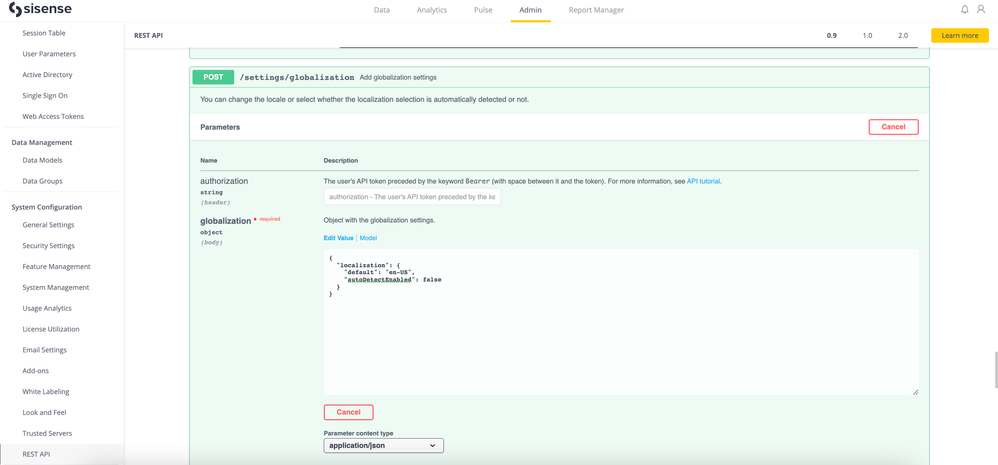The height and width of the screenshot is (465, 998).
Task: Click Cancel below the JSON editor
Action: [348, 412]
